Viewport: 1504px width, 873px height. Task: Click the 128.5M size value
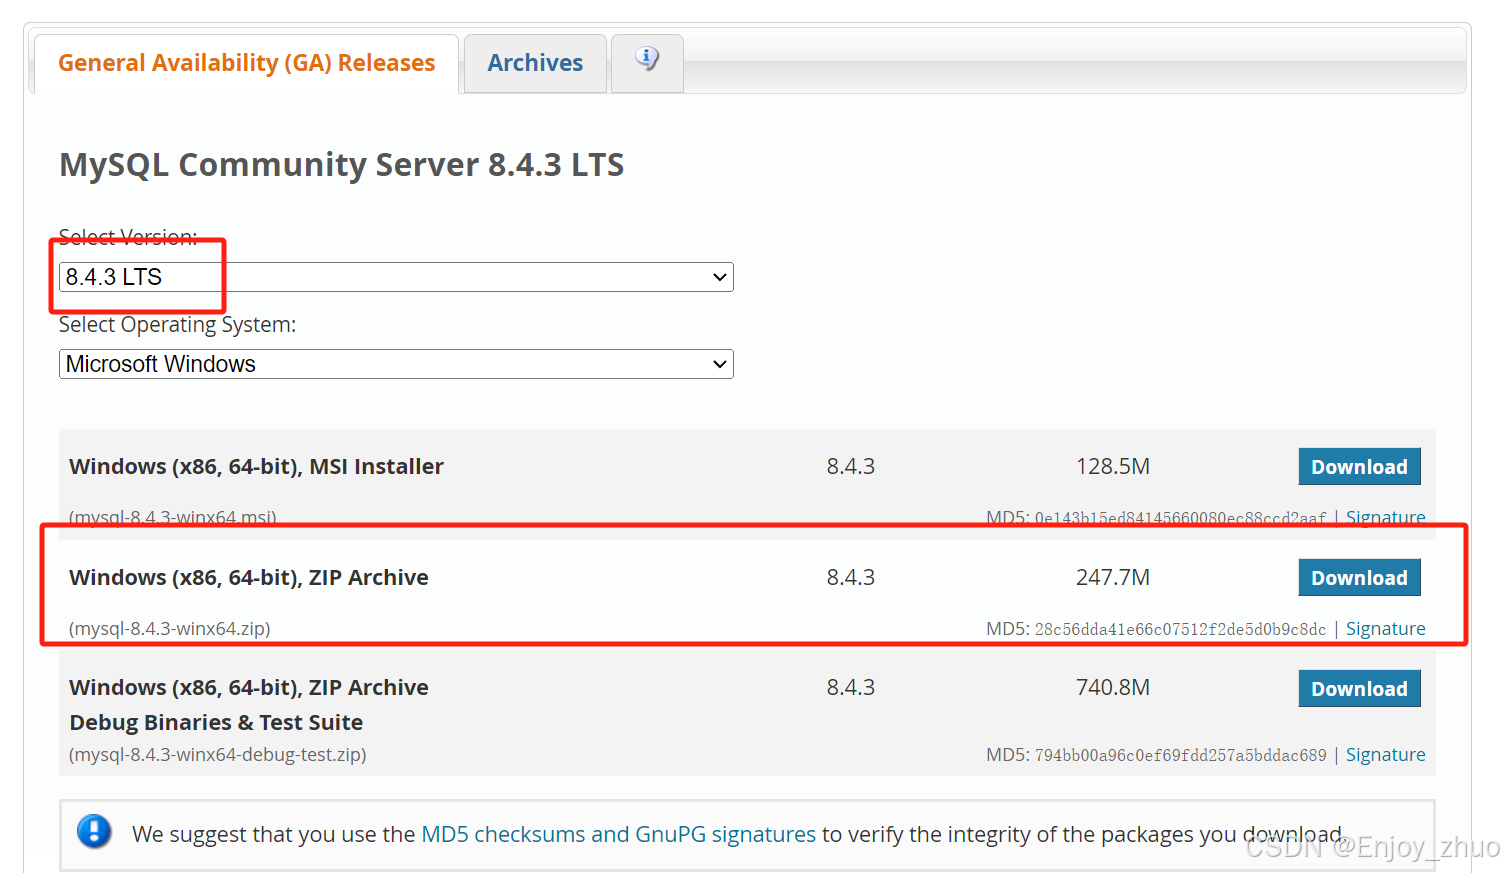[1112, 466]
